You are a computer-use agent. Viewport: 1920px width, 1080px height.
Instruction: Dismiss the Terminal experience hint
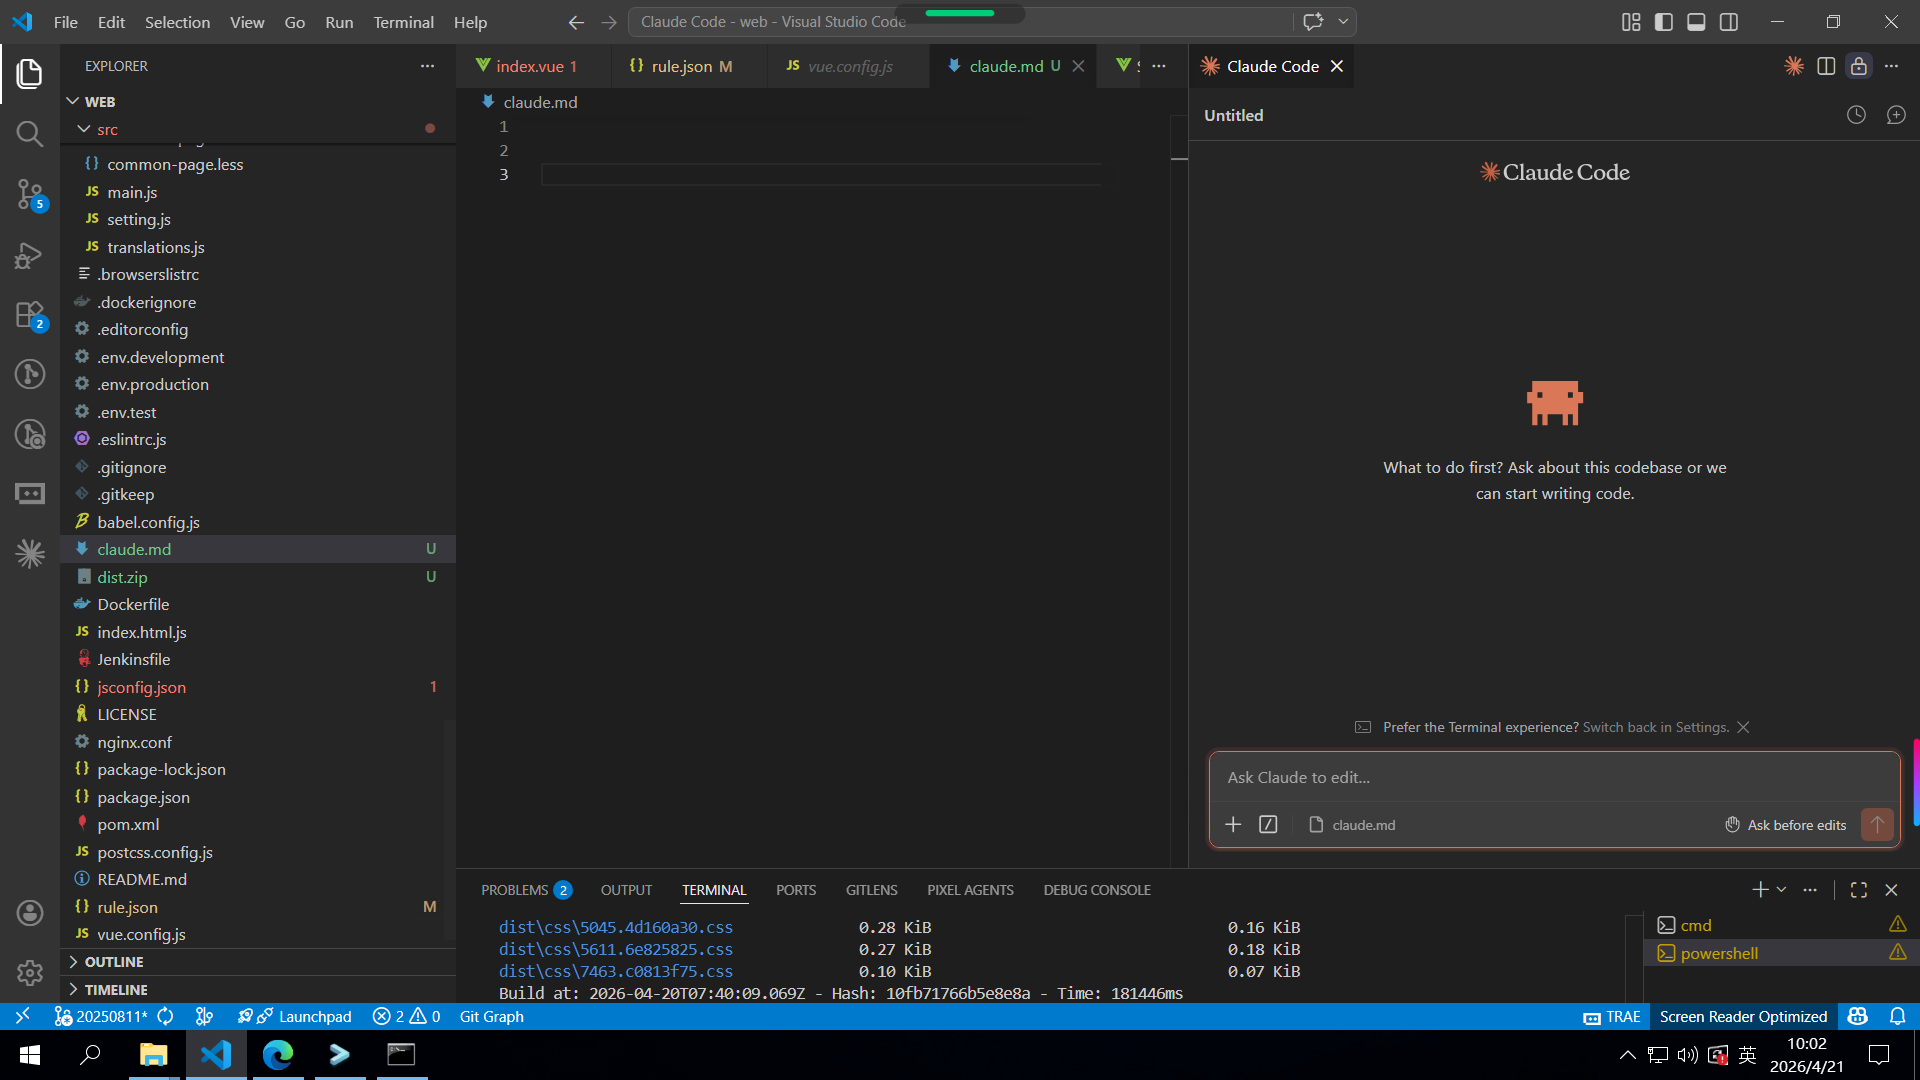coord(1743,727)
